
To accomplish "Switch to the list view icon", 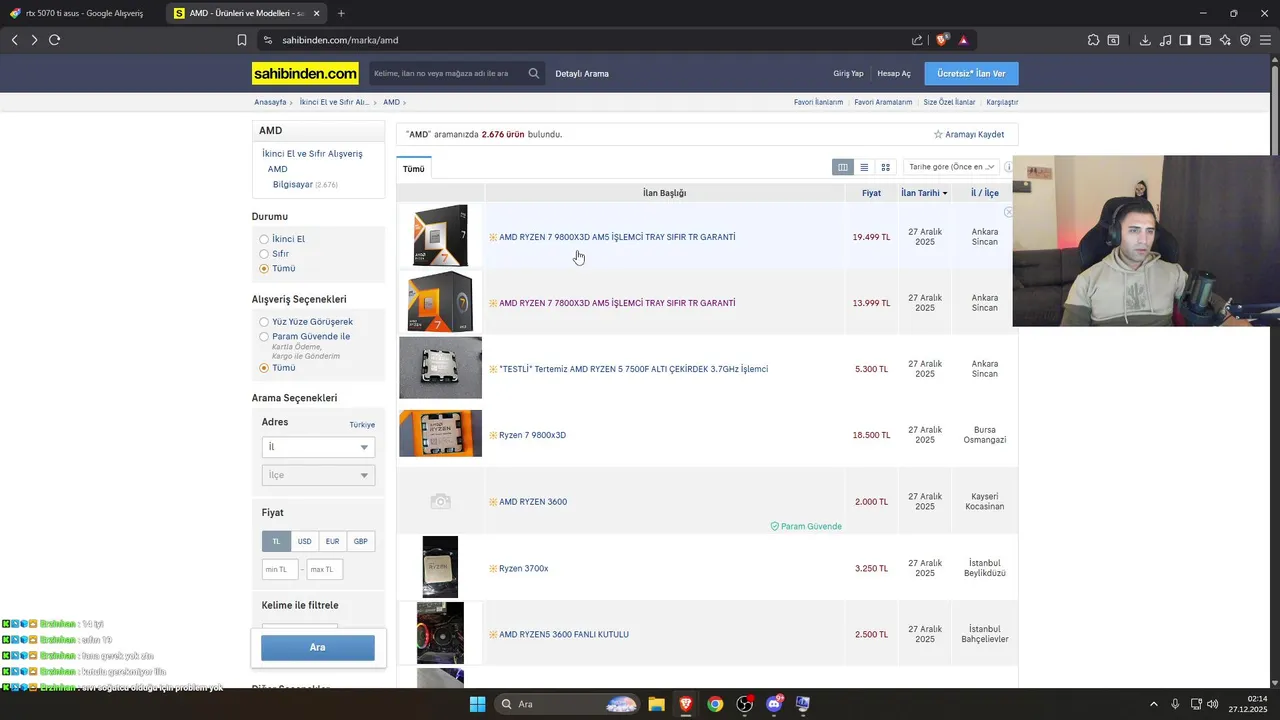I will 864,167.
